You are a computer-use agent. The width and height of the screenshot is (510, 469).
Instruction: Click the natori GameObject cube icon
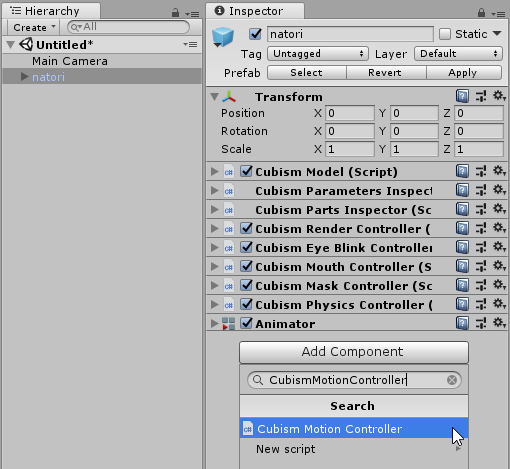tap(223, 37)
